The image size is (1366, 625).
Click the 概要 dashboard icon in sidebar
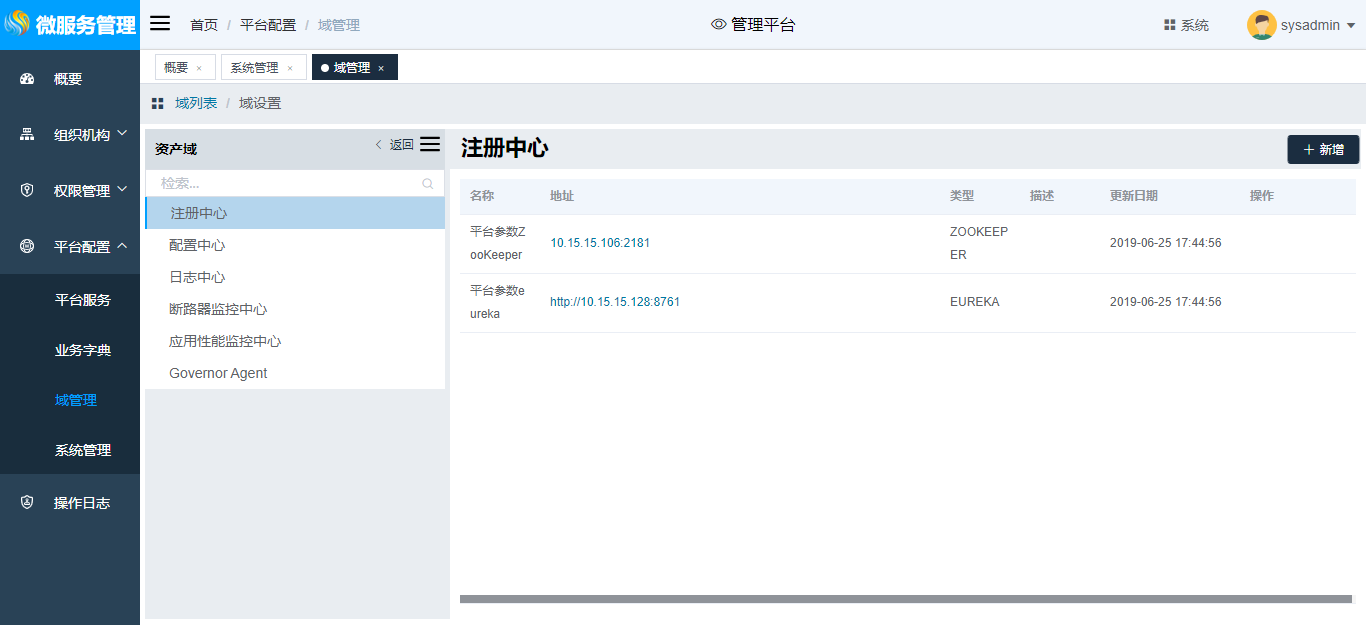[x=27, y=79]
